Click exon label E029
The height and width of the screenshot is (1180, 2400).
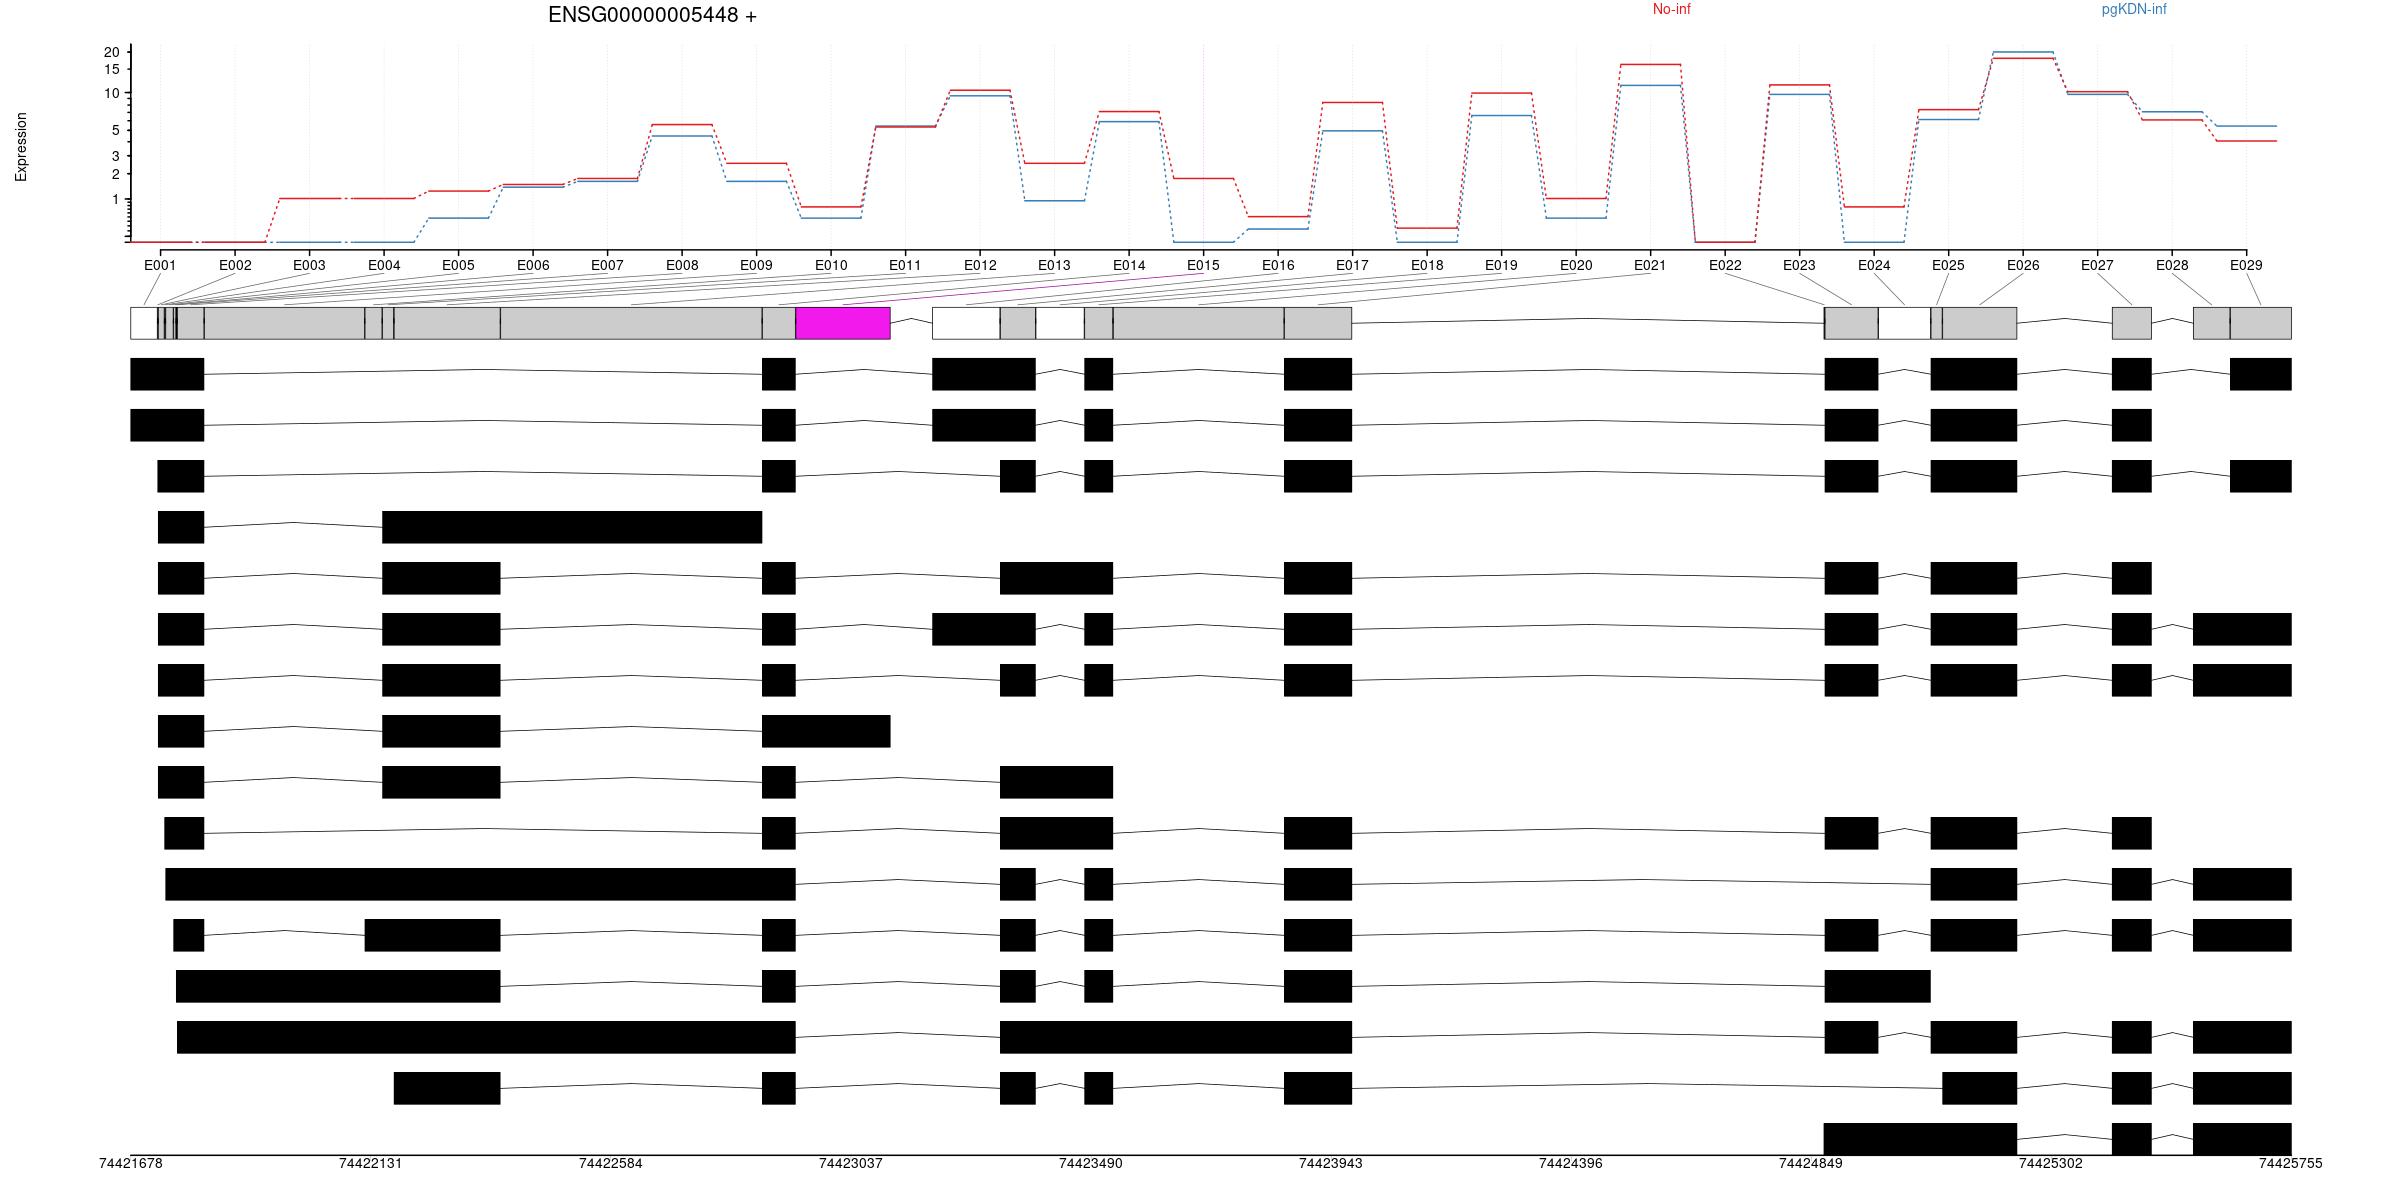(x=2246, y=265)
